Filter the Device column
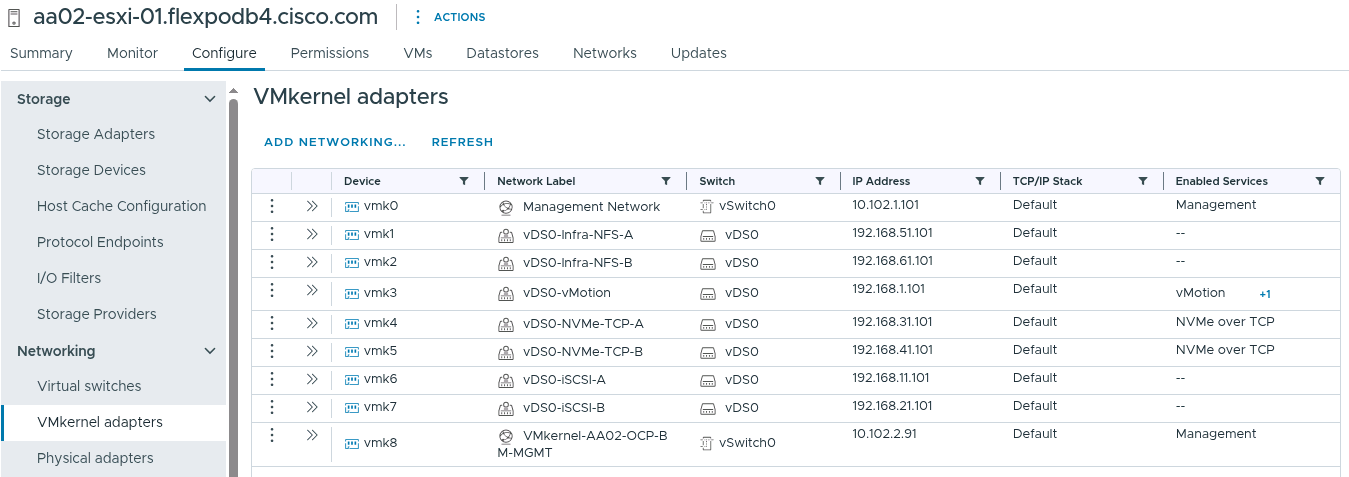1349x477 pixels. (463, 181)
